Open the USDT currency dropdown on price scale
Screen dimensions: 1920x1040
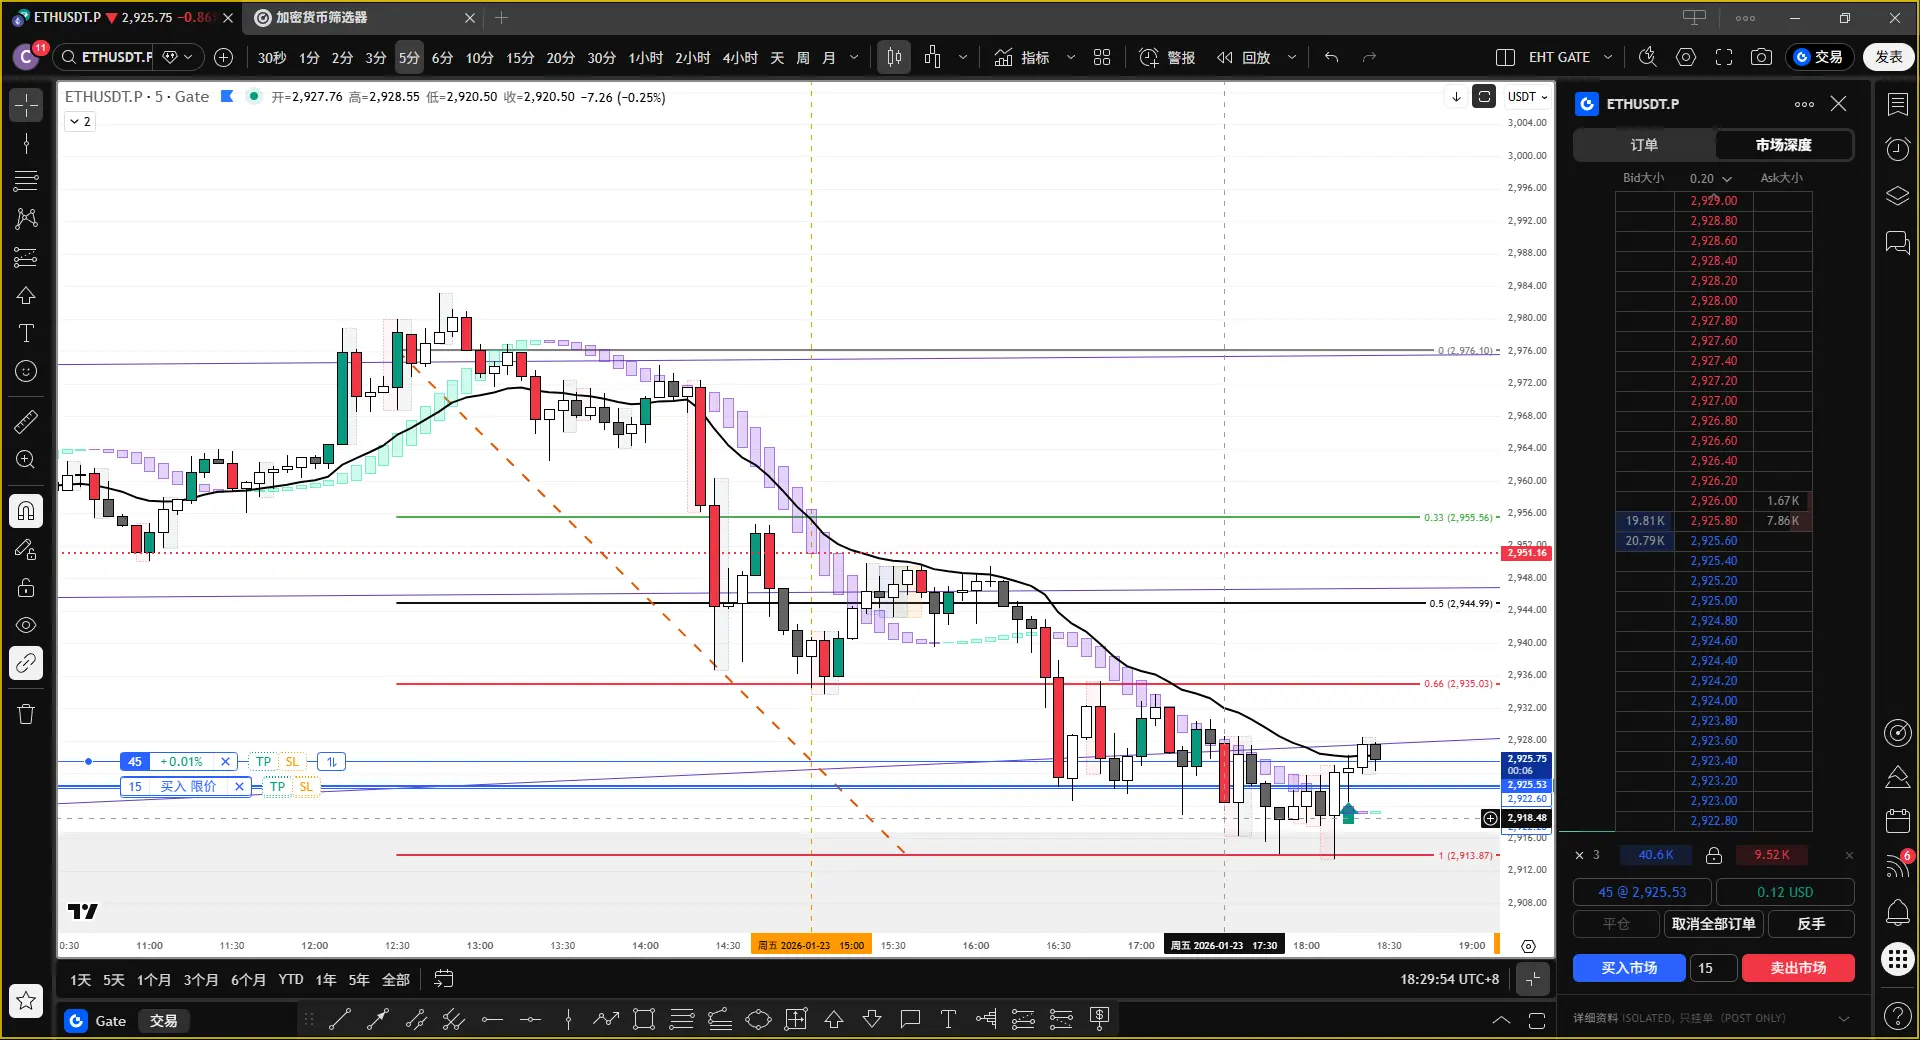pos(1527,97)
